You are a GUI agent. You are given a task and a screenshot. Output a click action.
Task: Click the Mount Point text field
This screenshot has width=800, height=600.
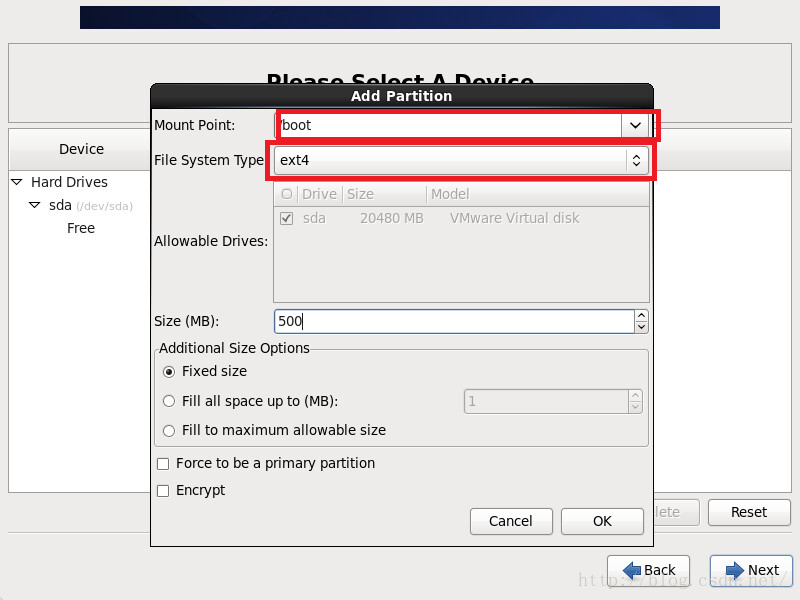click(x=450, y=125)
